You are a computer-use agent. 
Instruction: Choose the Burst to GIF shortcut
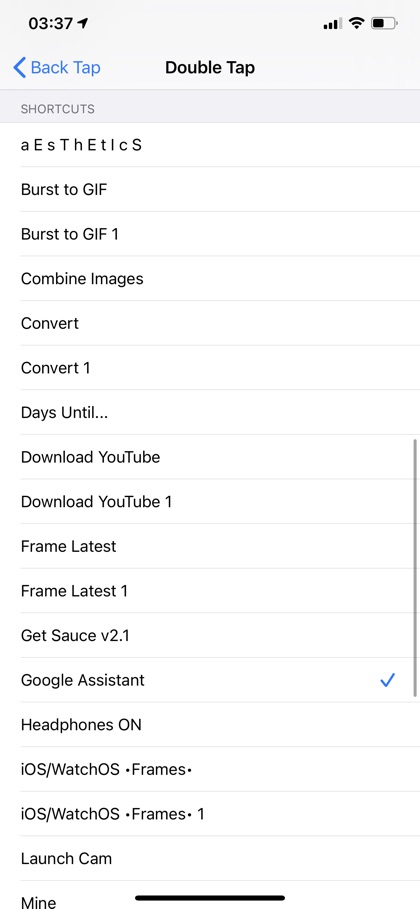(210, 190)
